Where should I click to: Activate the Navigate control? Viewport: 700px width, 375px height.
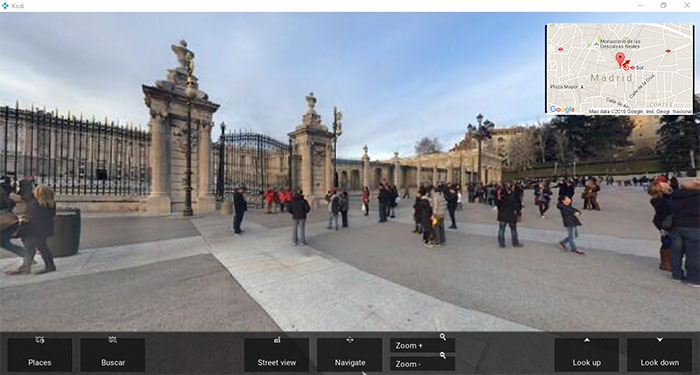tap(350, 354)
